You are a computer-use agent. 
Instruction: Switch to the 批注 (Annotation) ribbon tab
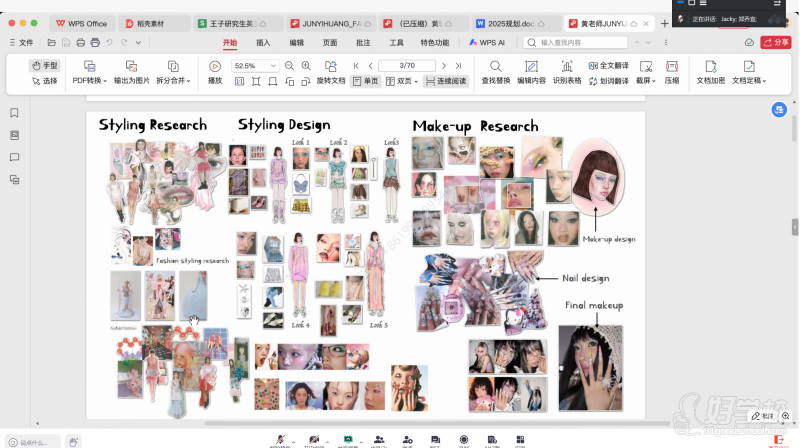(363, 43)
